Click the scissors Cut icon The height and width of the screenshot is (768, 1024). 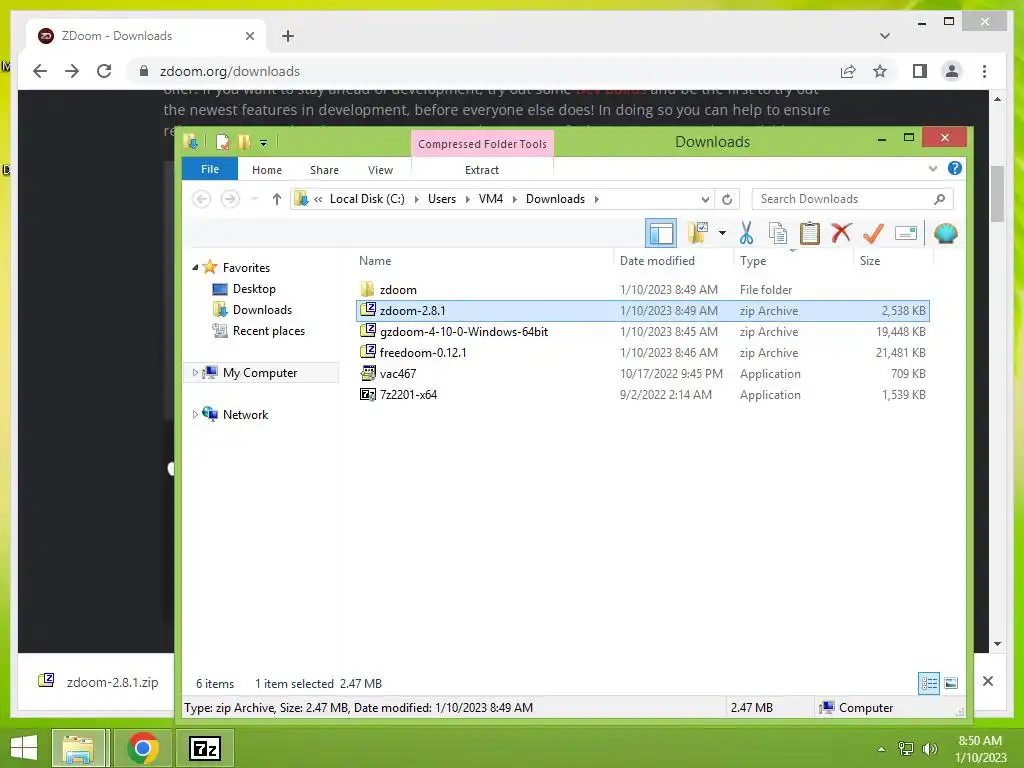click(746, 232)
